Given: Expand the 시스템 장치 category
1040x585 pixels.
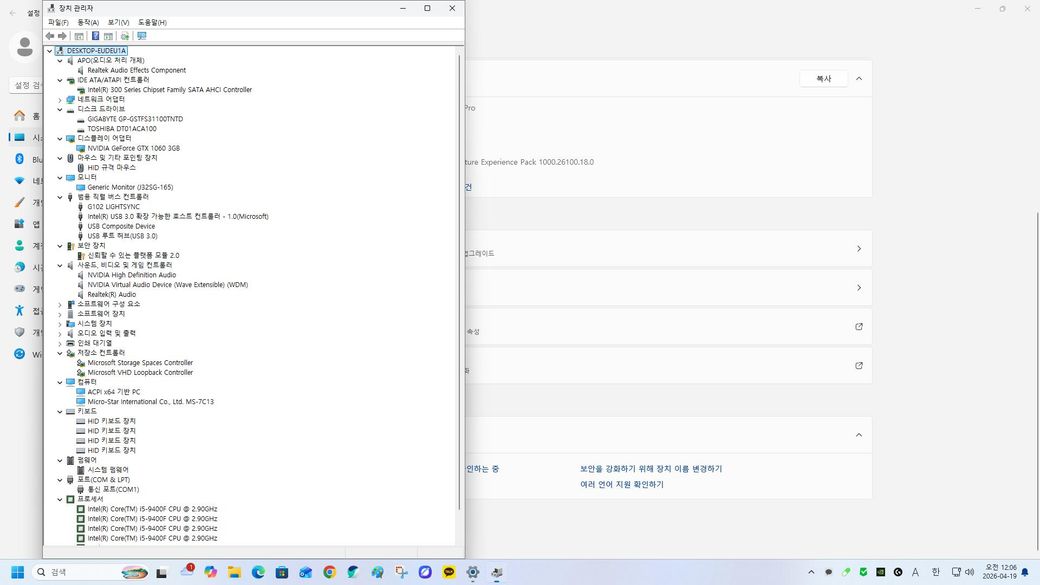Looking at the screenshot, I should [x=59, y=324].
